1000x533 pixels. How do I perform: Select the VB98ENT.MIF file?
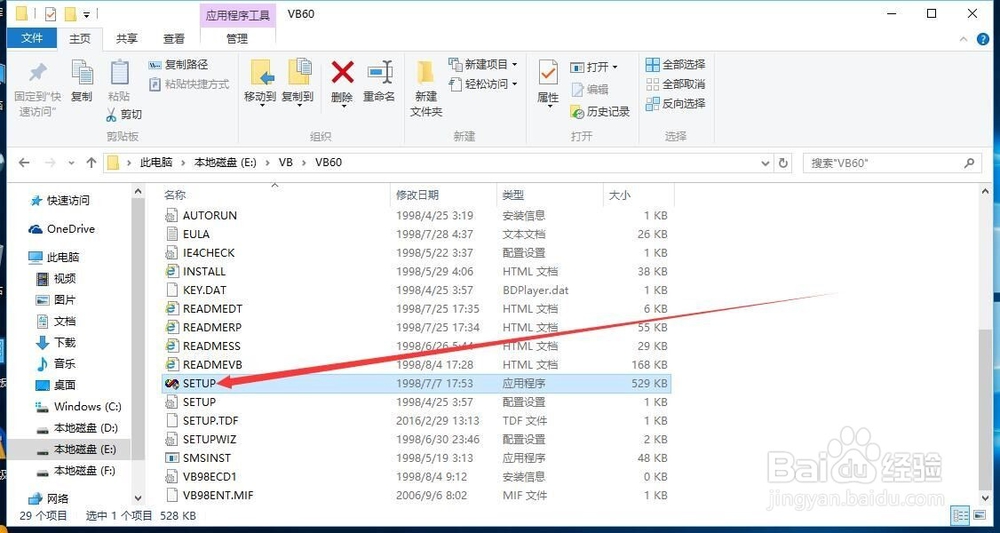(416, 495)
